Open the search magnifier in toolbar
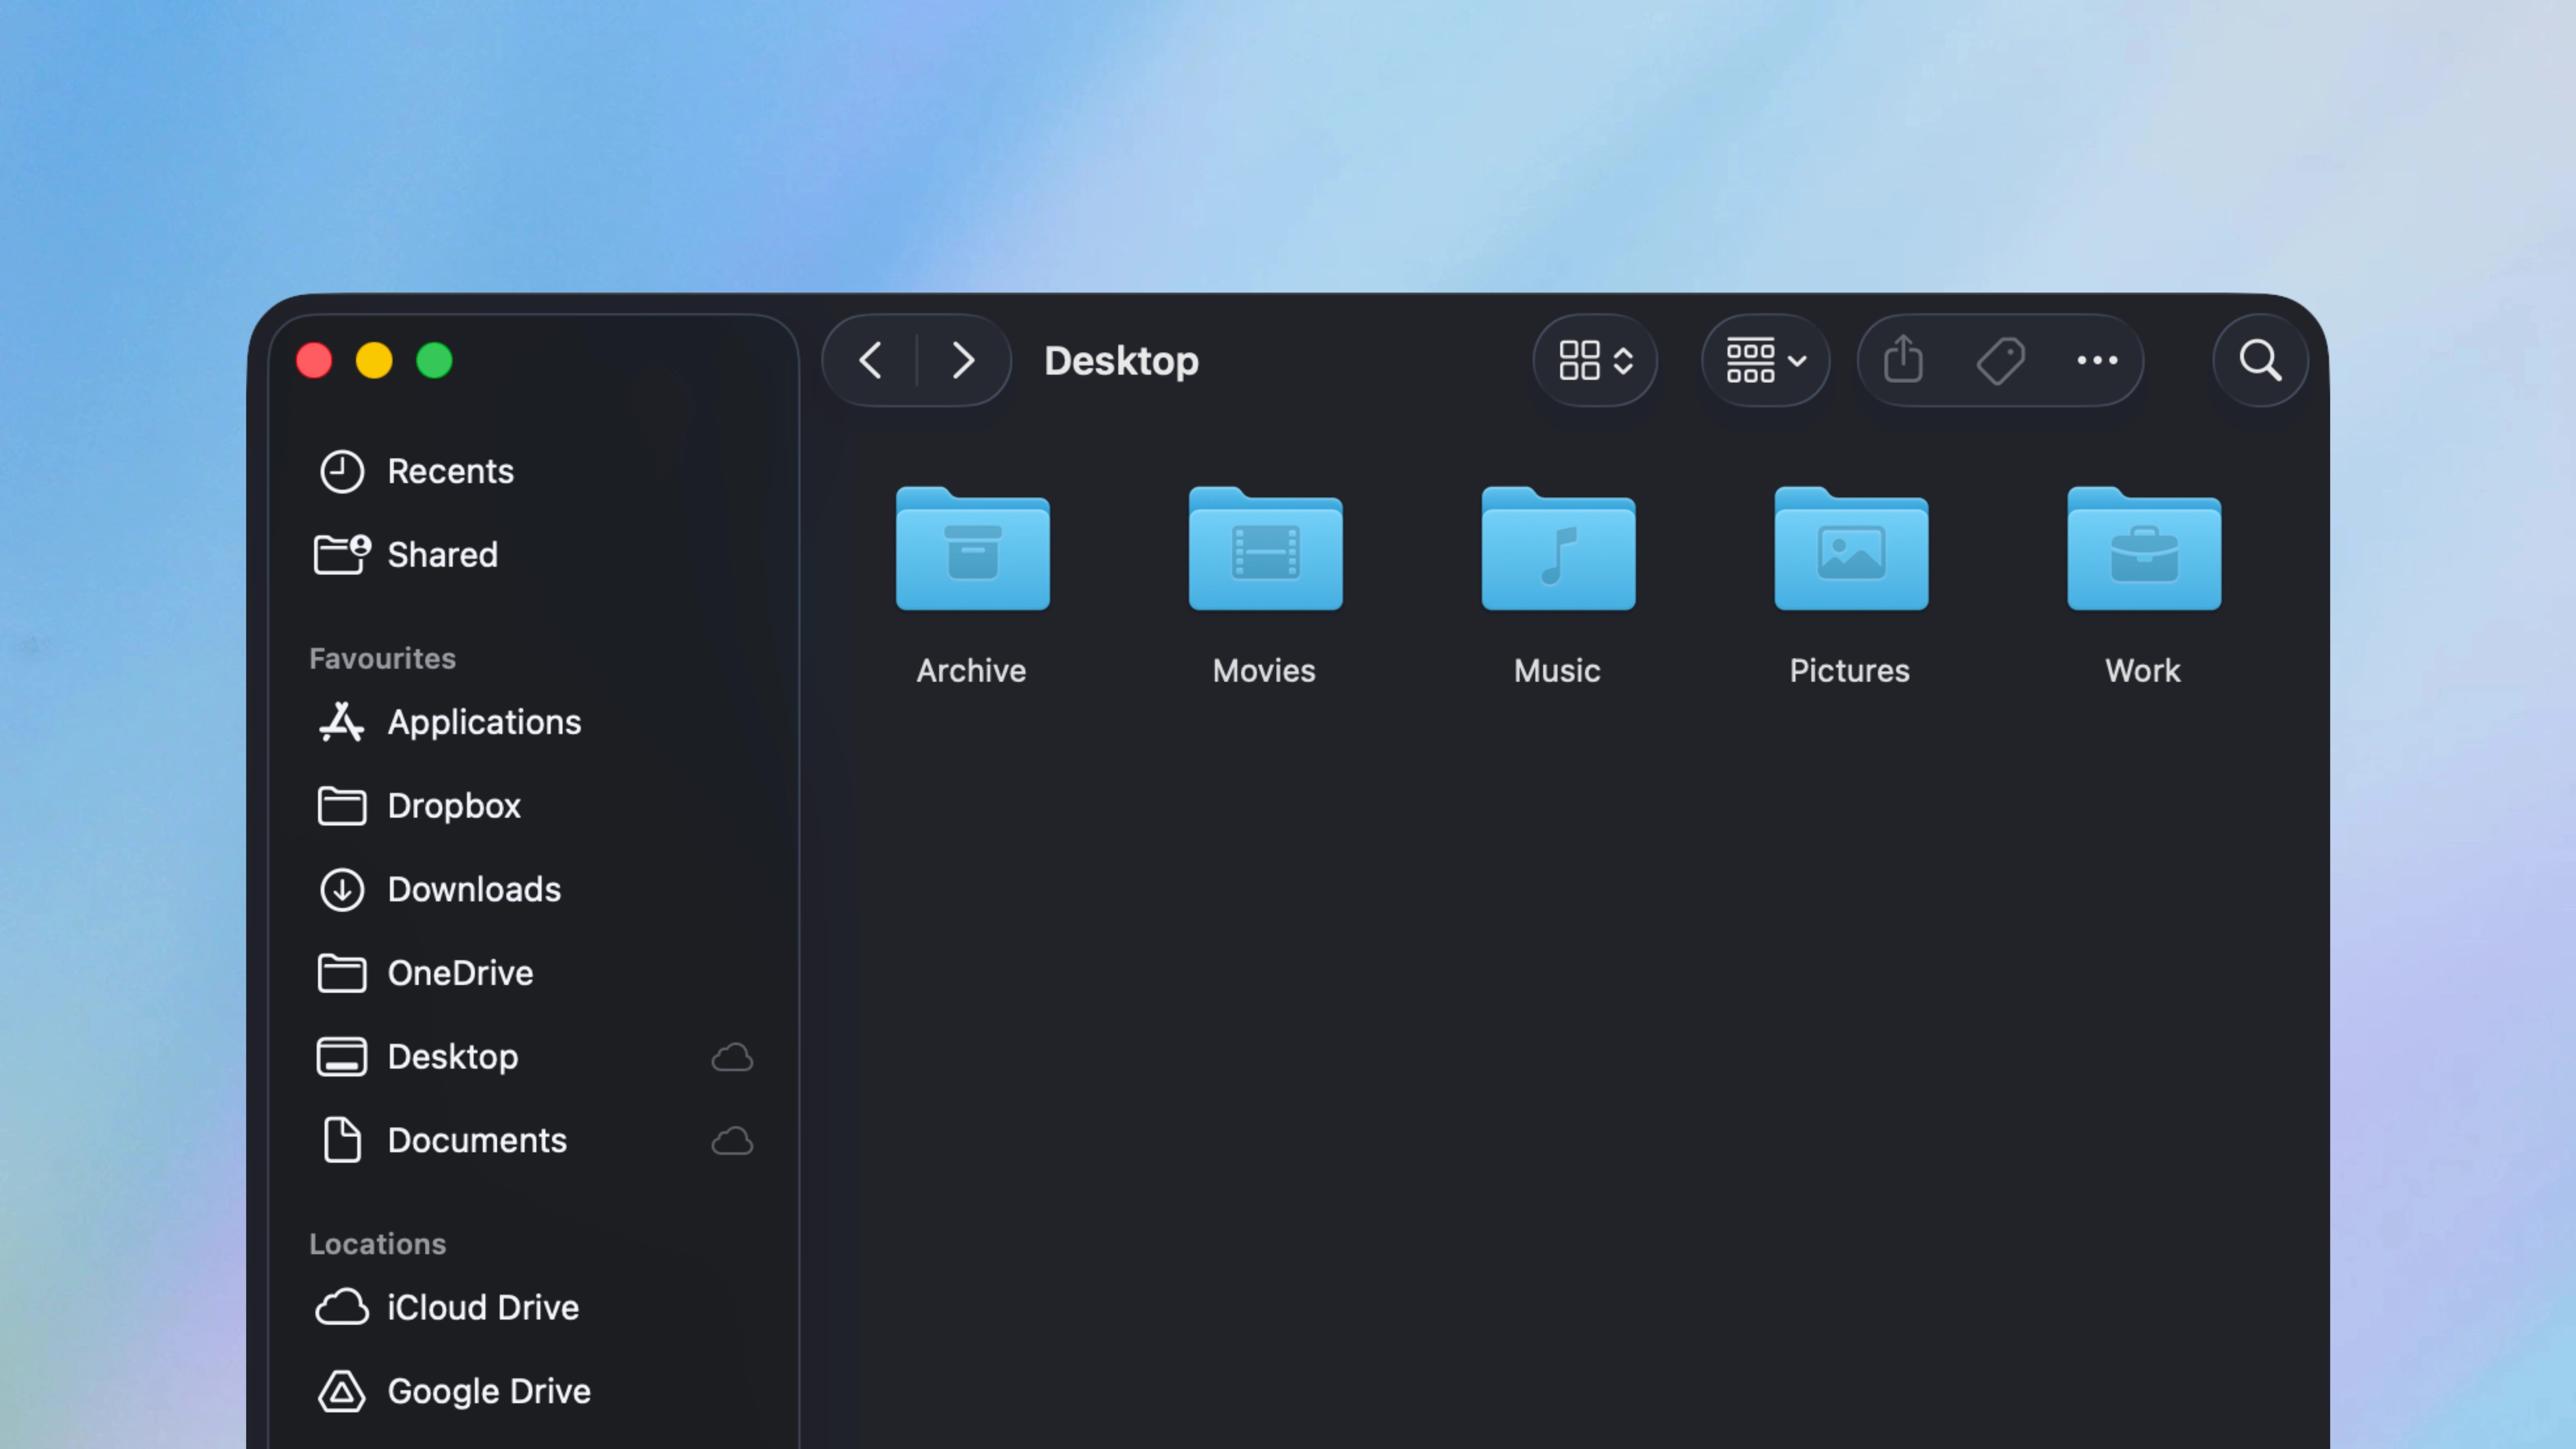Screen dimensions: 2576x1449 coord(2260,360)
